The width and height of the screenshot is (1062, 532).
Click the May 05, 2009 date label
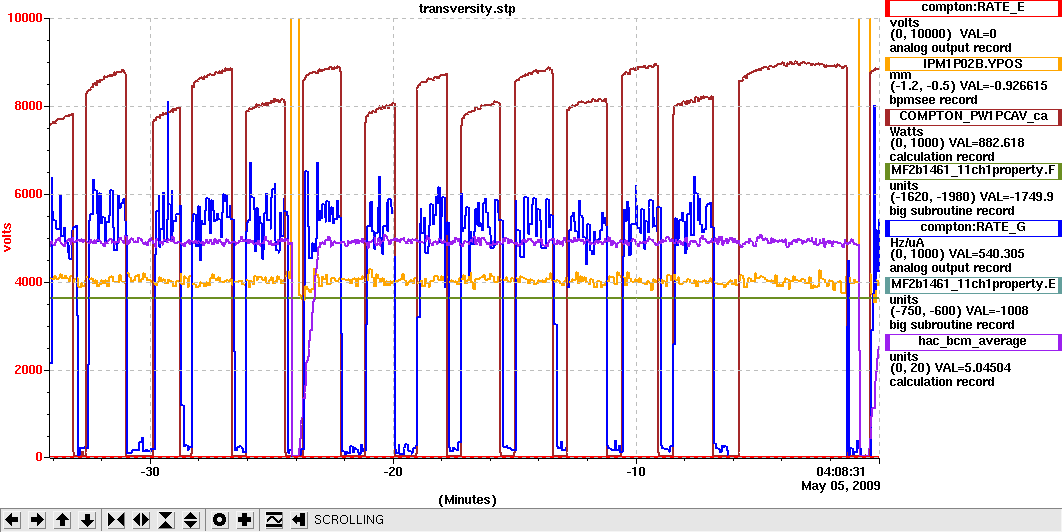840,486
